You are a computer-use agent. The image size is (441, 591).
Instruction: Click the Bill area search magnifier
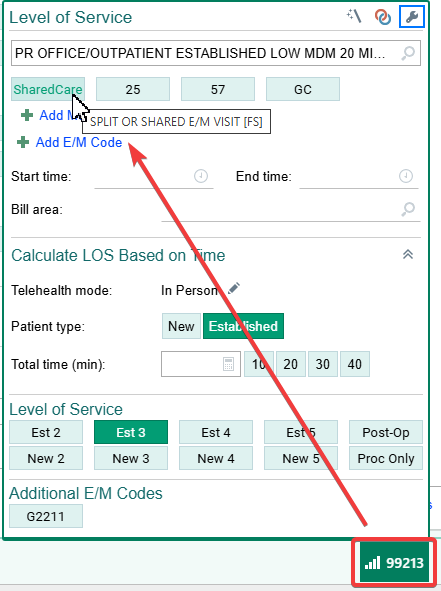point(408,209)
